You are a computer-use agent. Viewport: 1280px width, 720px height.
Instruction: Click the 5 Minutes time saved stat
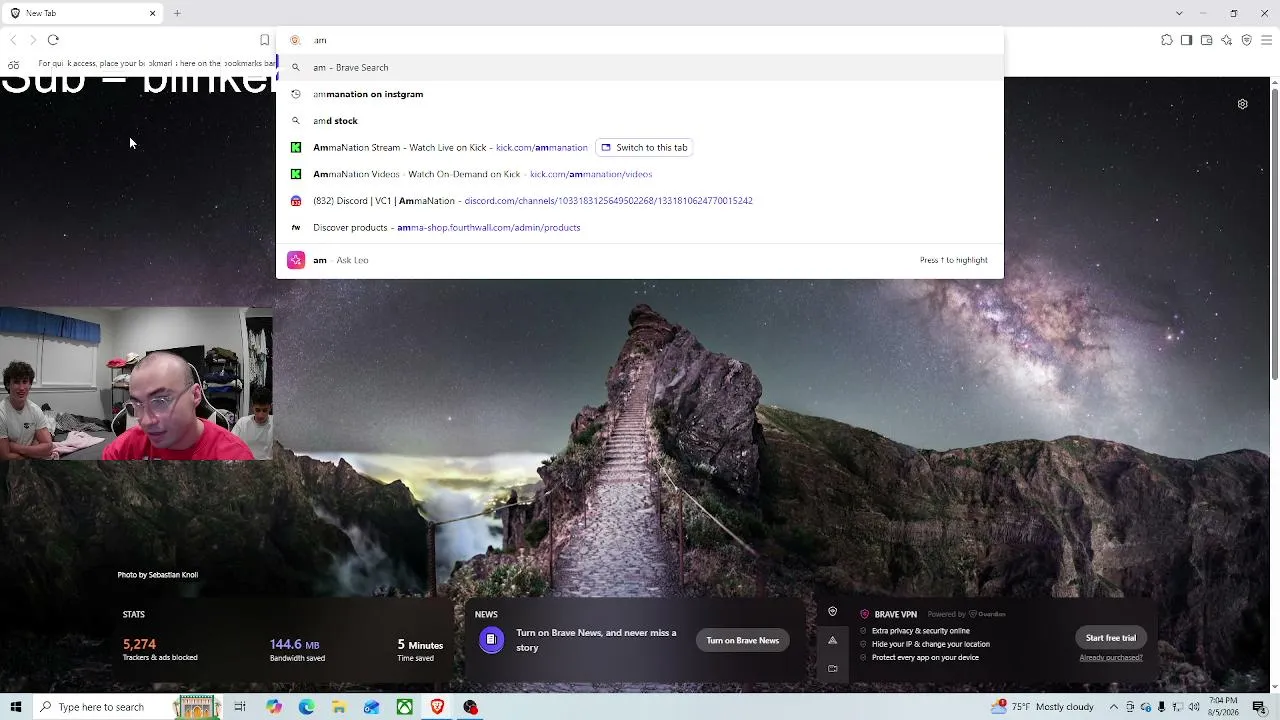420,650
